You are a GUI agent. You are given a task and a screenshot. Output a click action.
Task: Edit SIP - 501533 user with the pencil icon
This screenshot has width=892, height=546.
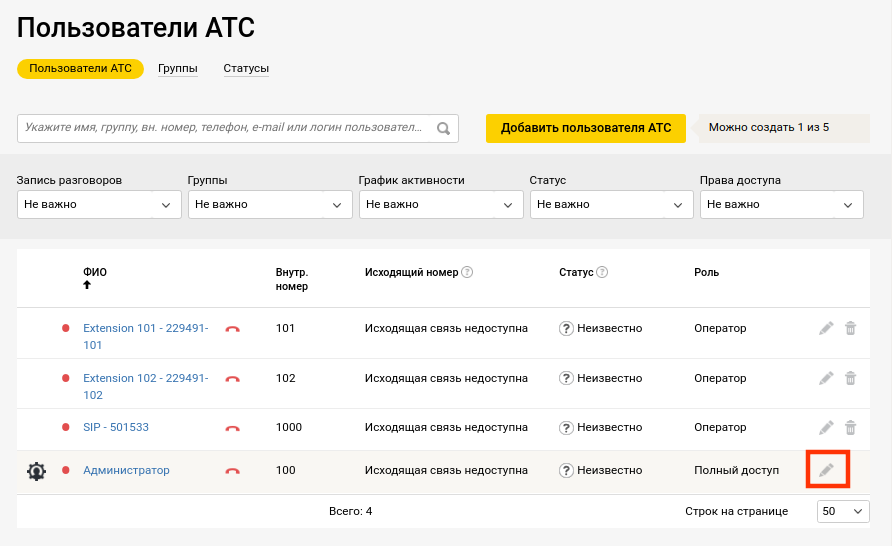(x=826, y=427)
